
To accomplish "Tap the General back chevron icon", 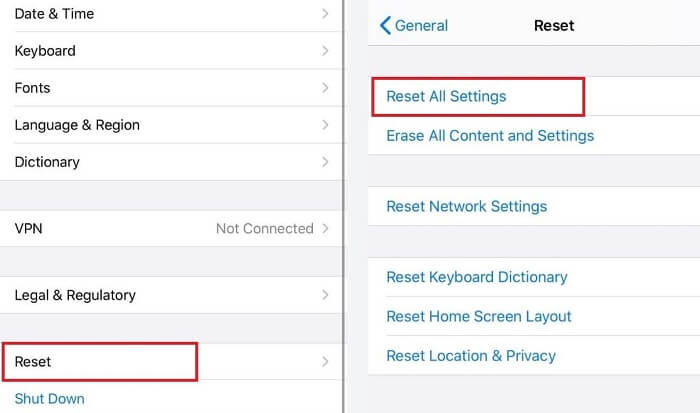I will 385,26.
